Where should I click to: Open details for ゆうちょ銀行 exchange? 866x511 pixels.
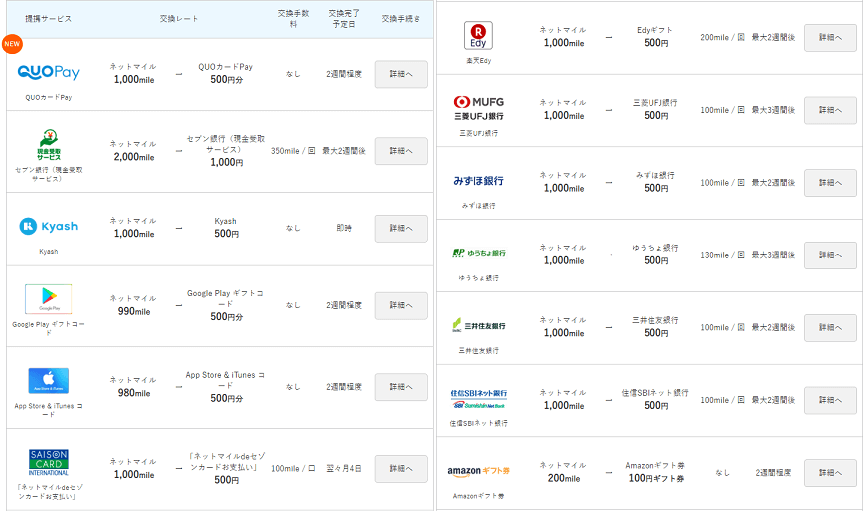point(830,255)
